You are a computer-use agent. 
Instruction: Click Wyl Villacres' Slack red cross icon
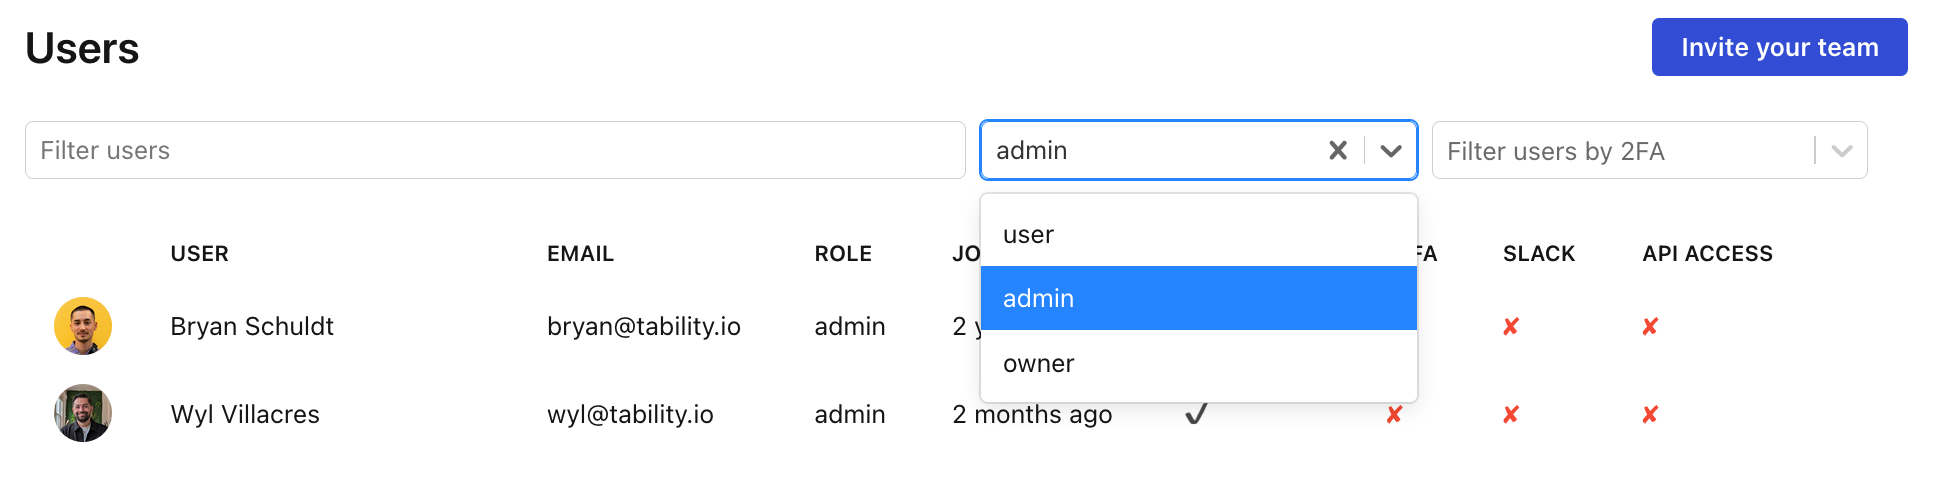[x=1511, y=414]
